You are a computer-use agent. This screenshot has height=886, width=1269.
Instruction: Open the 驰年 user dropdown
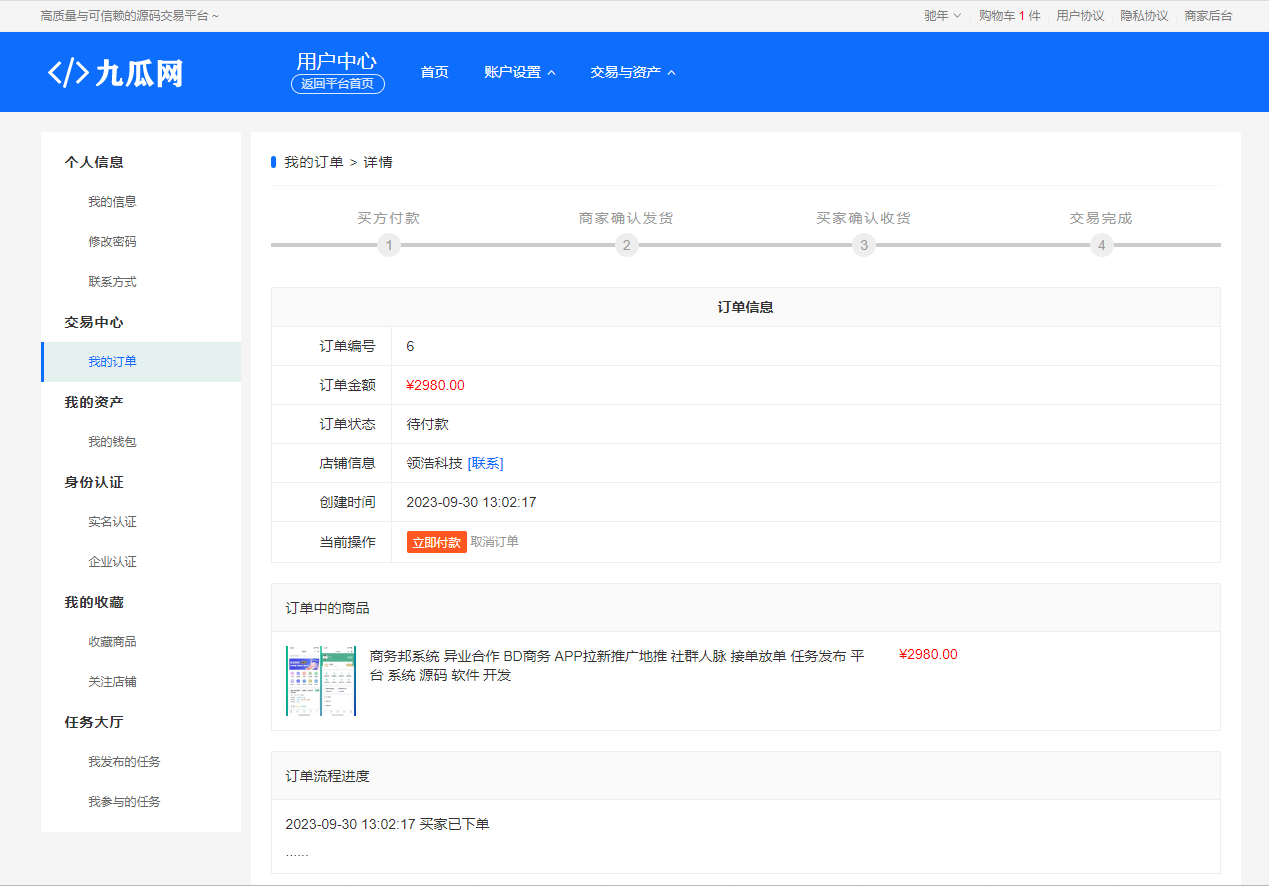click(941, 16)
